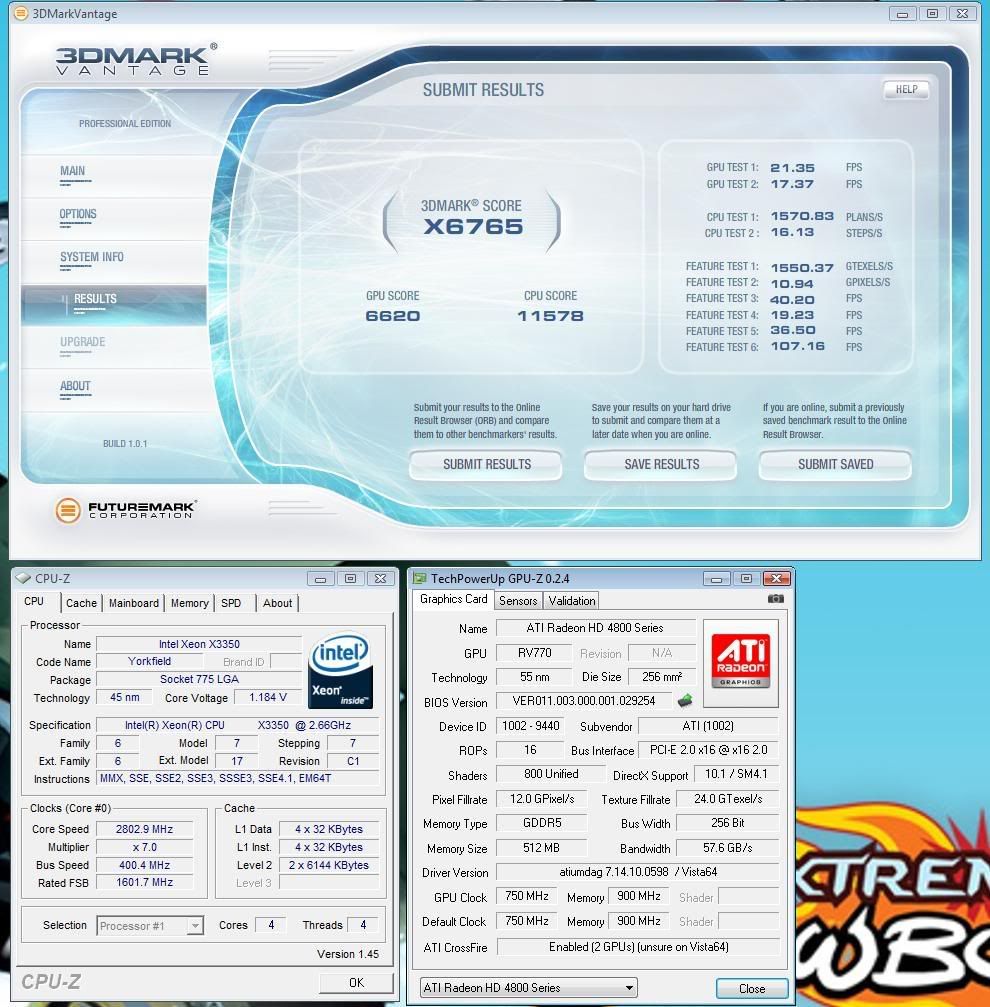Click the ATI Radeon logo in GPU-Z
This screenshot has height=1007, width=990.
pyautogui.click(x=743, y=654)
